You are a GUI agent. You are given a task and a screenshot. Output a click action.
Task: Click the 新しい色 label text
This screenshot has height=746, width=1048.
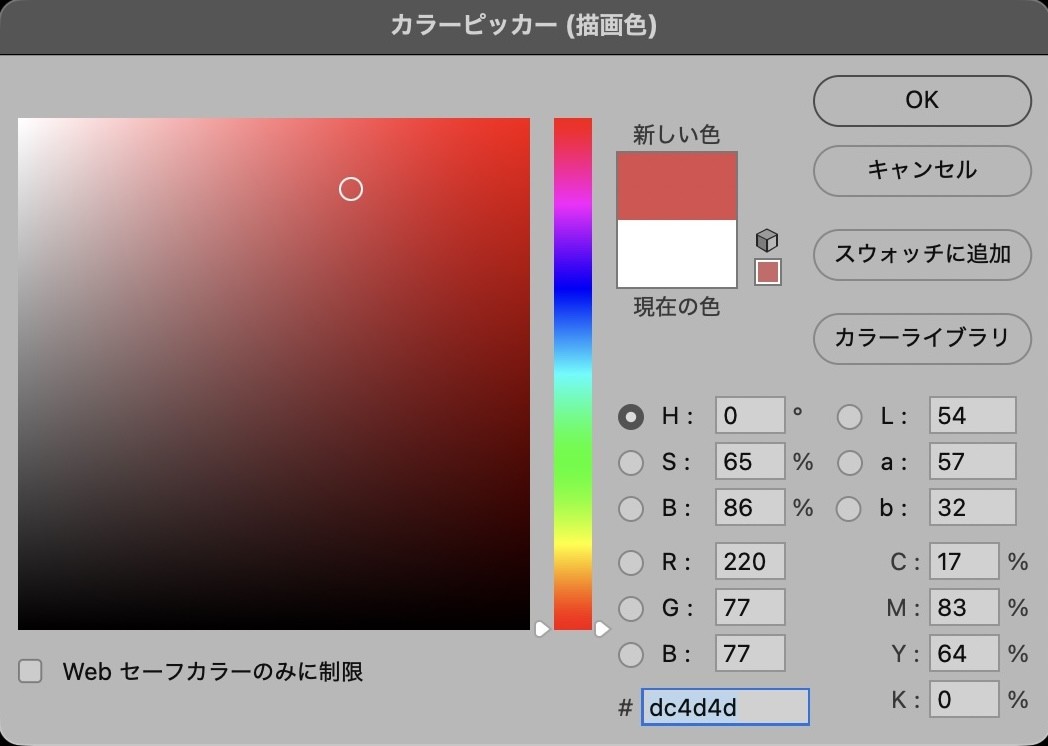click(676, 134)
